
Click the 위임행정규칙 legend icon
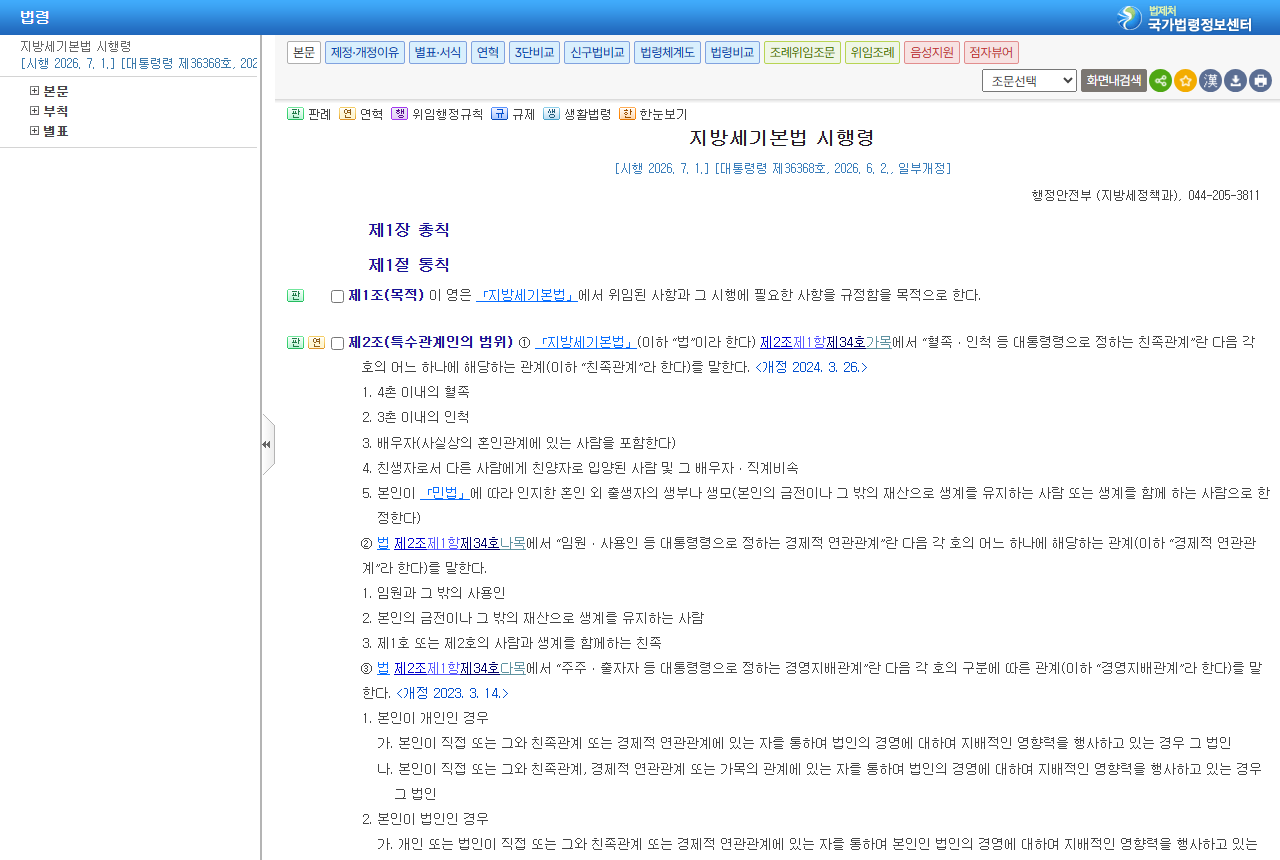coord(399,114)
